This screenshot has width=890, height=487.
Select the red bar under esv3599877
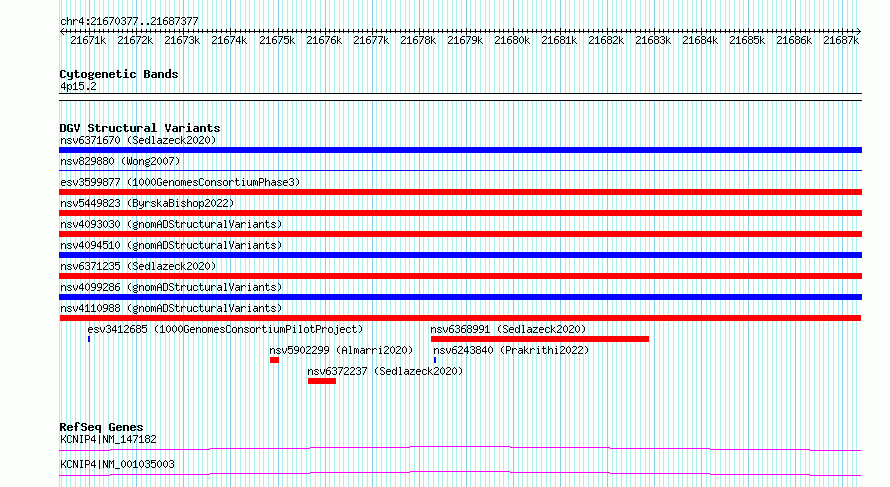click(460, 192)
